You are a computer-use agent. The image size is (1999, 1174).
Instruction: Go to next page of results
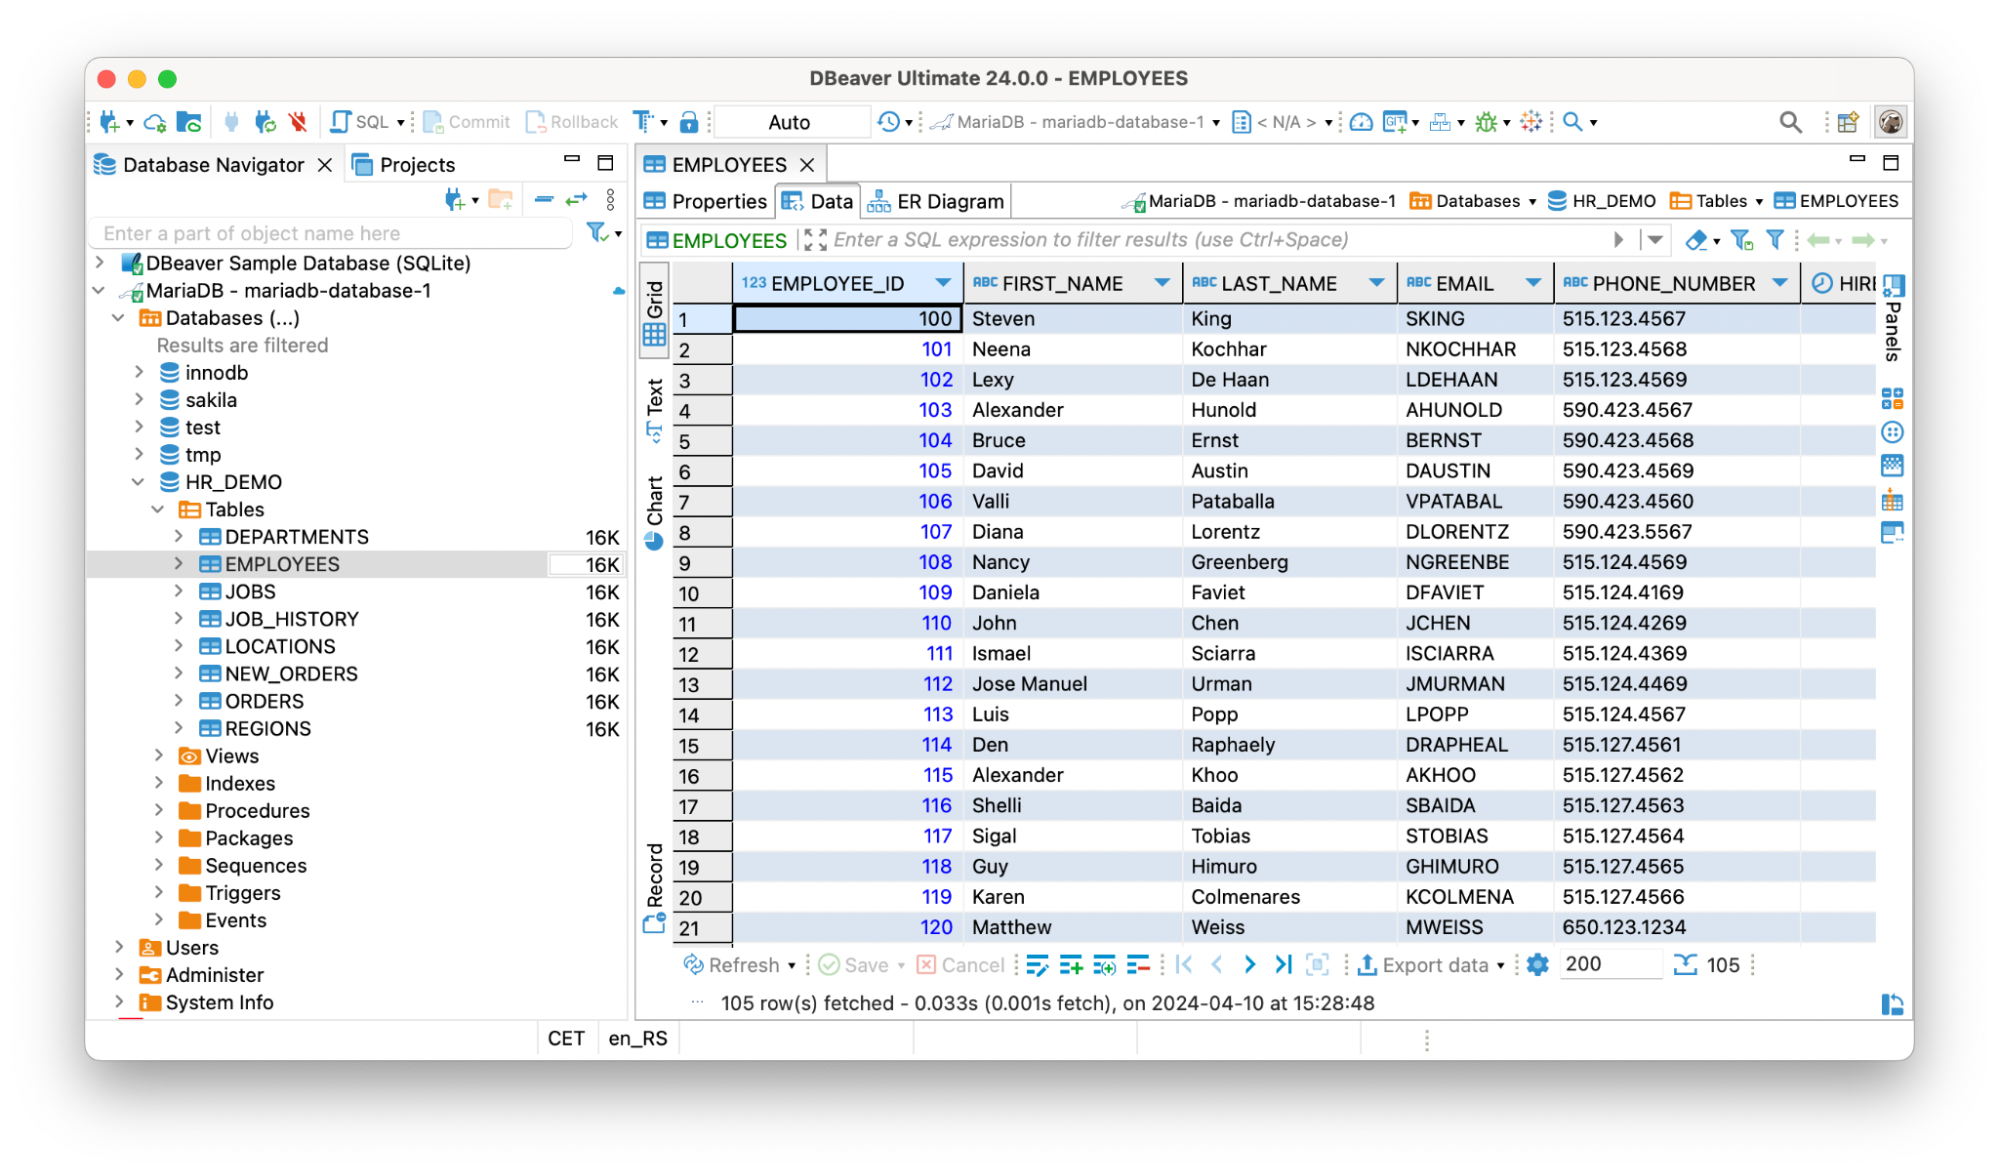(x=1250, y=965)
